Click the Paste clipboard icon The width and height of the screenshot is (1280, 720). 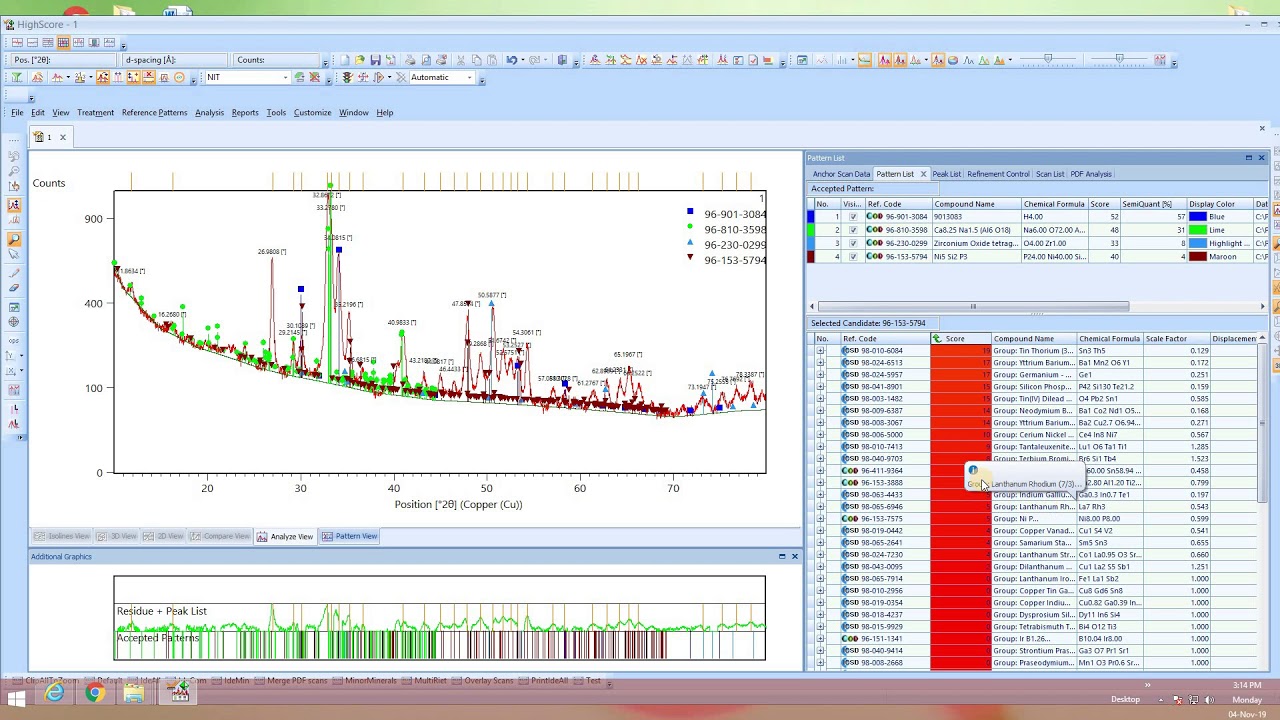pos(492,60)
